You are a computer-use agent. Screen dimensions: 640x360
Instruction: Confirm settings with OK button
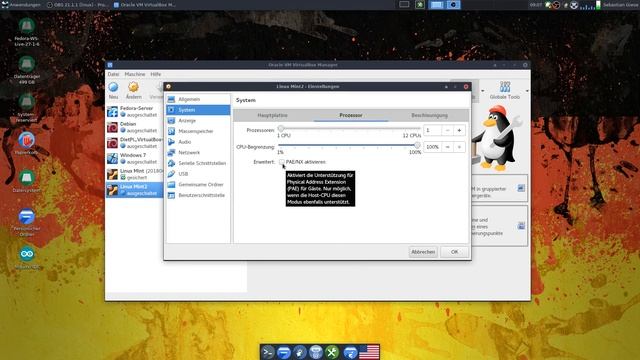point(454,252)
